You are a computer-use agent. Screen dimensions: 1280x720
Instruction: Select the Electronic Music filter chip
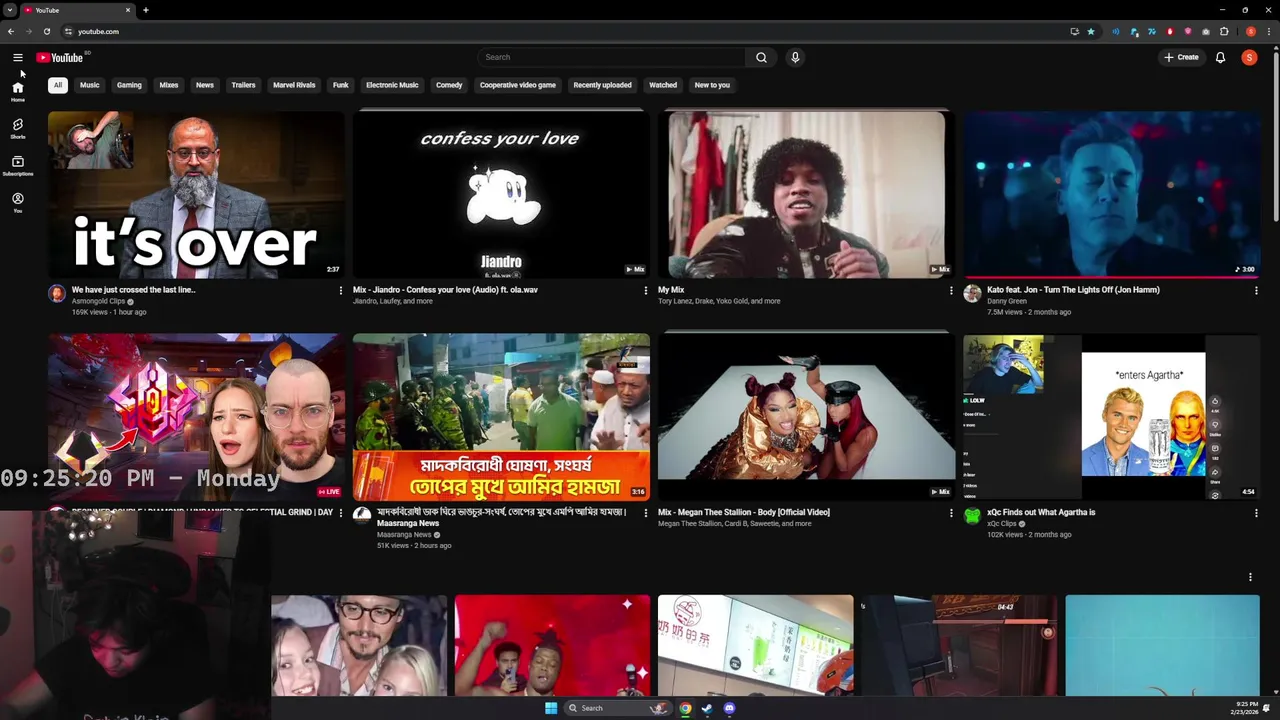point(392,85)
